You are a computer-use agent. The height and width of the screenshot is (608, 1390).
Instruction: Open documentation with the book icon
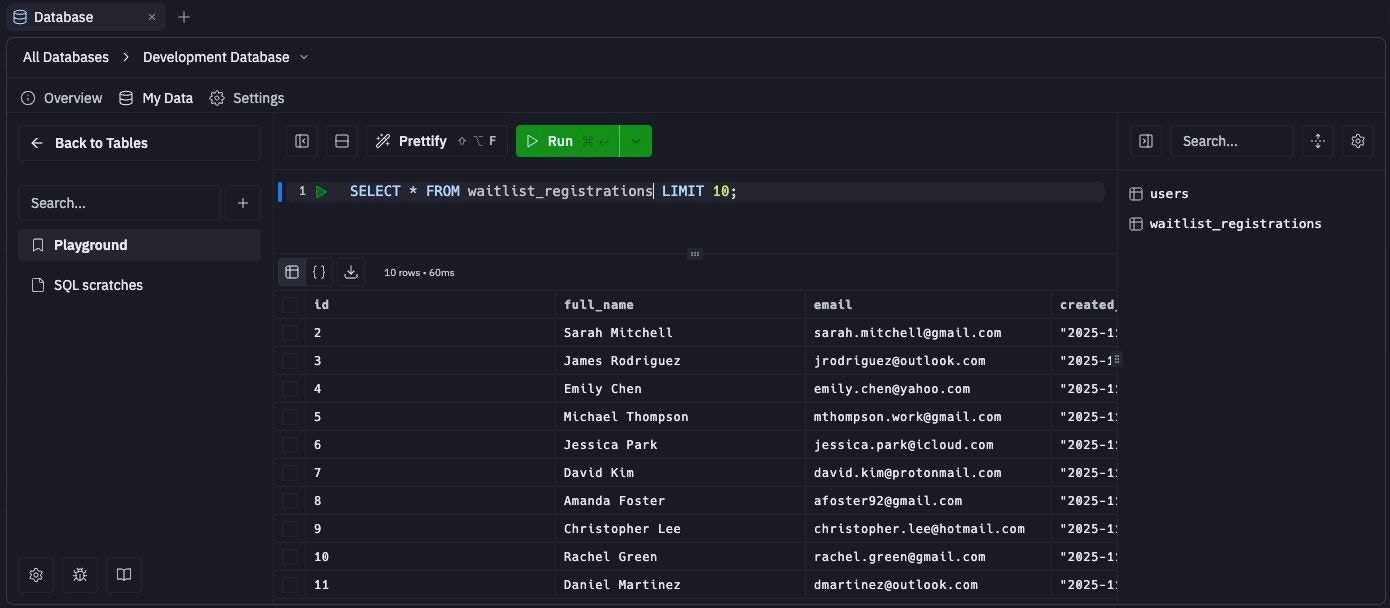point(123,575)
